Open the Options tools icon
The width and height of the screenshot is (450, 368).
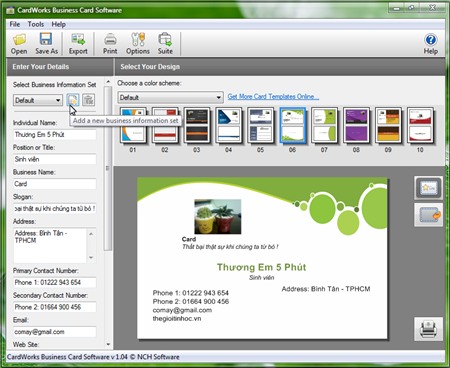[138, 44]
